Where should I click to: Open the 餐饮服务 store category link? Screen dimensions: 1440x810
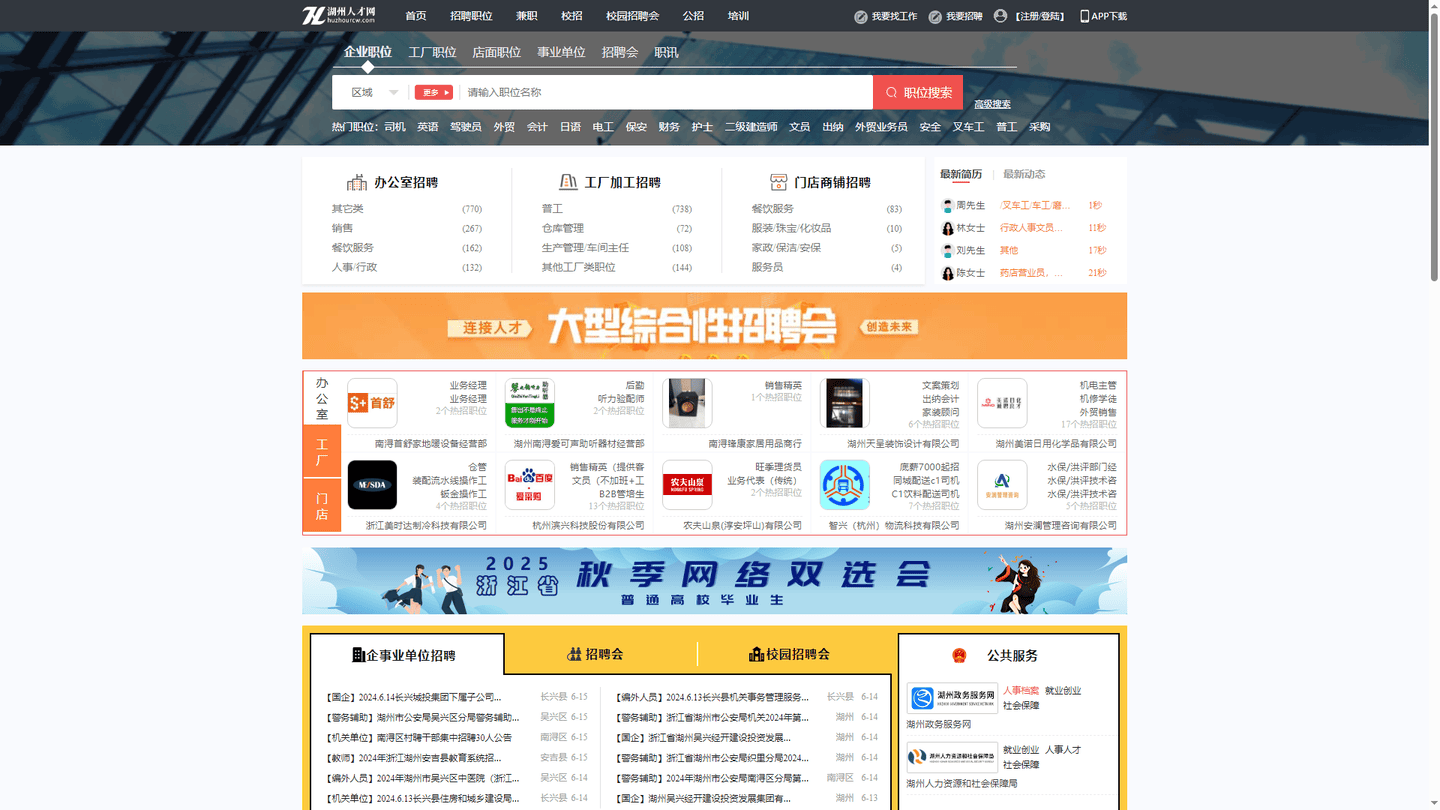(x=773, y=209)
